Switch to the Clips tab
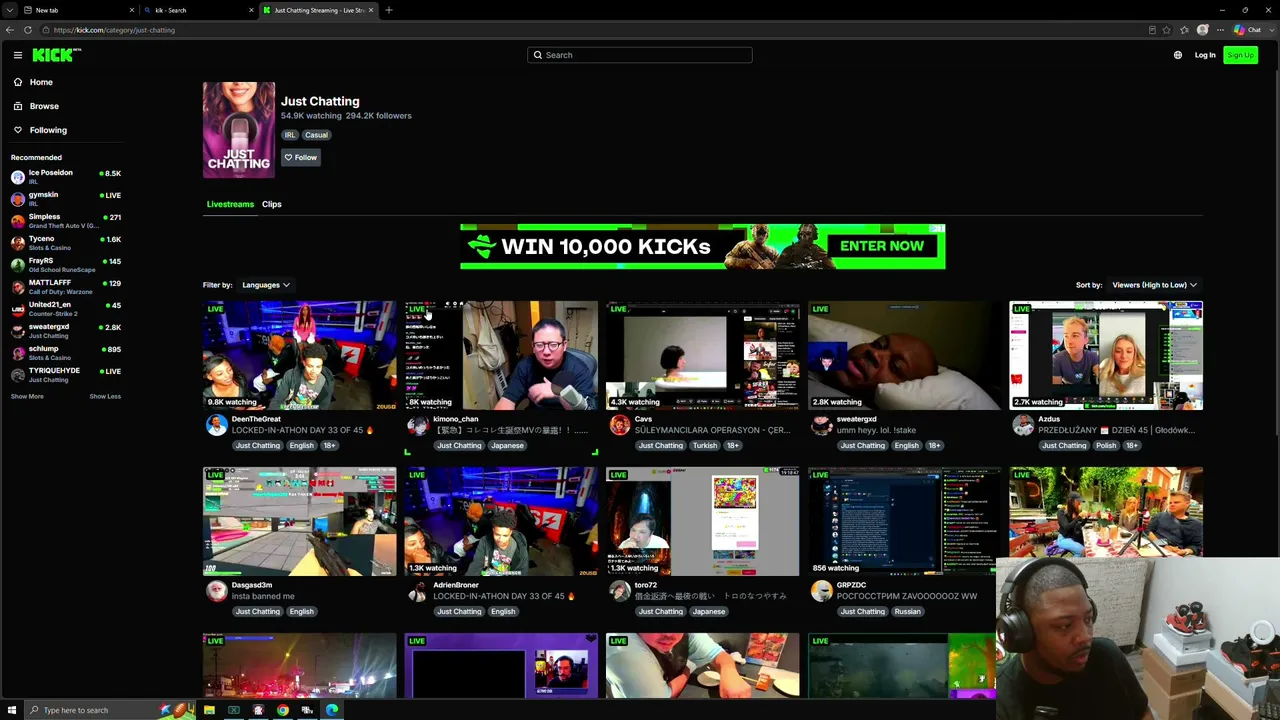1280x720 pixels. (272, 204)
